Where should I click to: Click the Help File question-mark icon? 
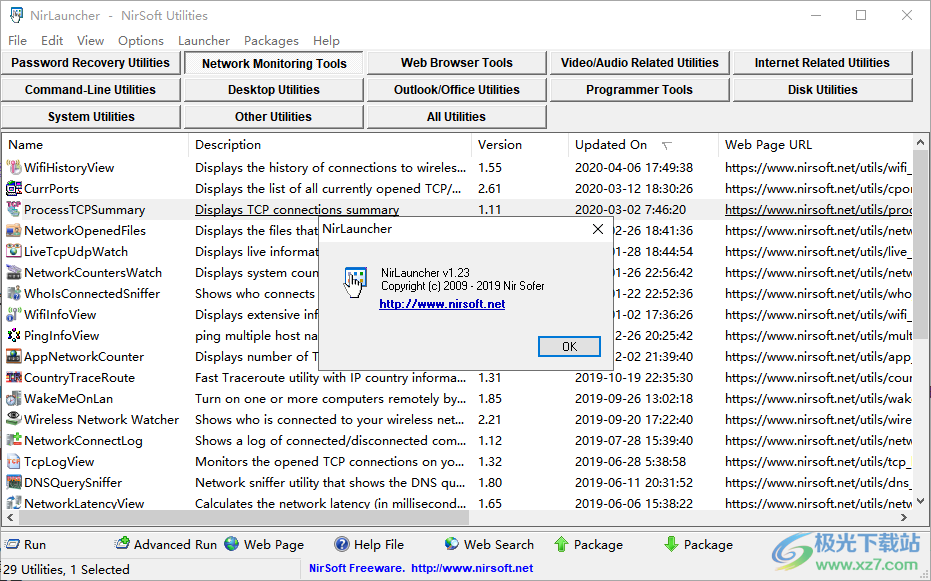(x=341, y=544)
